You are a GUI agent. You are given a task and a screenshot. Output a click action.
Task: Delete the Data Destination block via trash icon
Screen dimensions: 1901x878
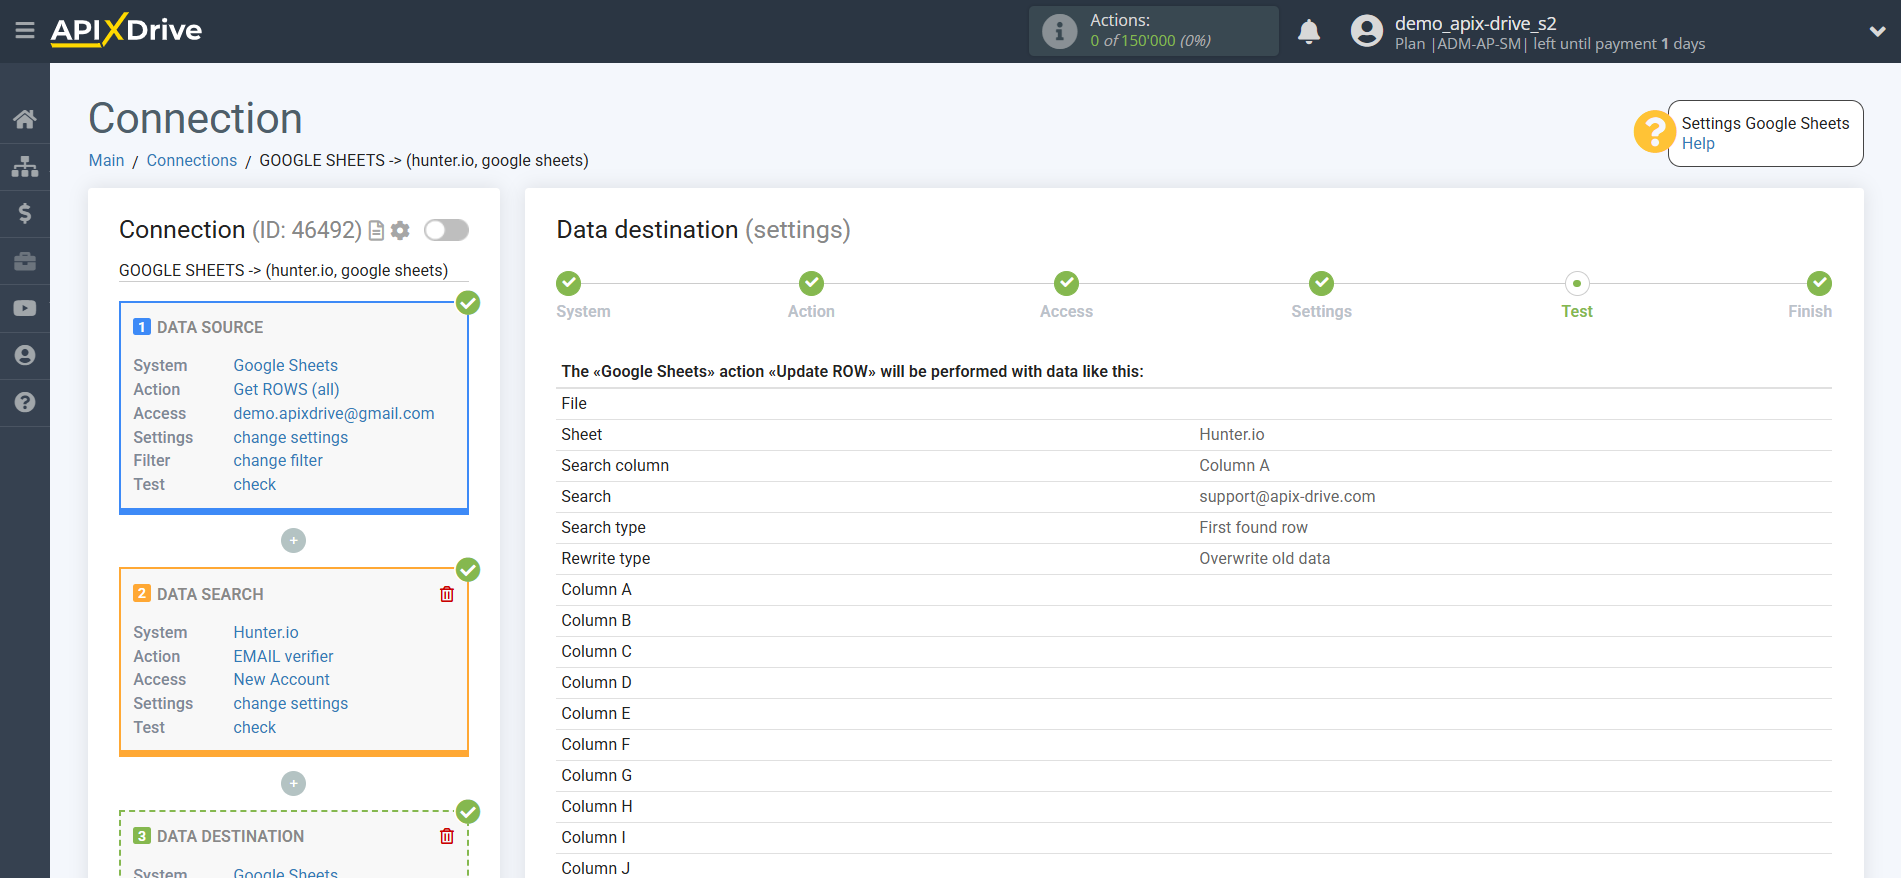point(447,836)
